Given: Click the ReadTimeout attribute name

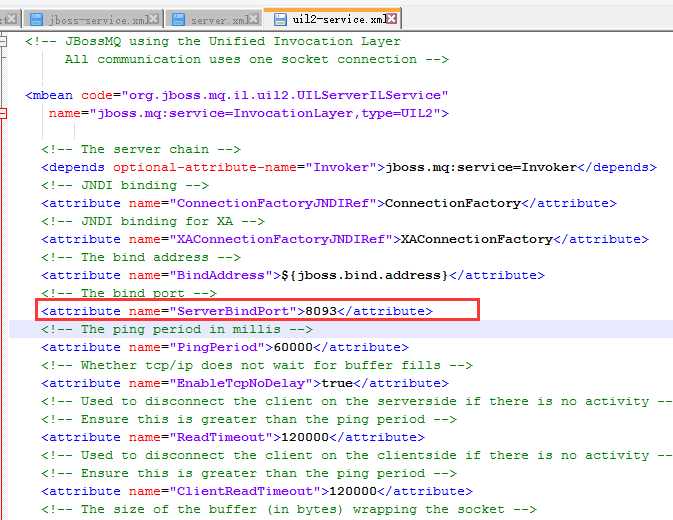Looking at the screenshot, I should pyautogui.click(x=221, y=438).
